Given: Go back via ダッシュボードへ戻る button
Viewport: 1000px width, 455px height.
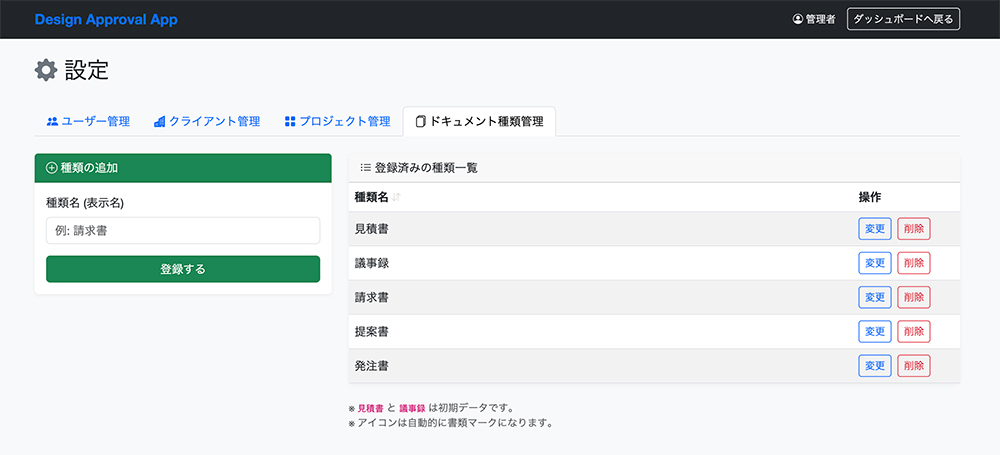Looking at the screenshot, I should [903, 19].
